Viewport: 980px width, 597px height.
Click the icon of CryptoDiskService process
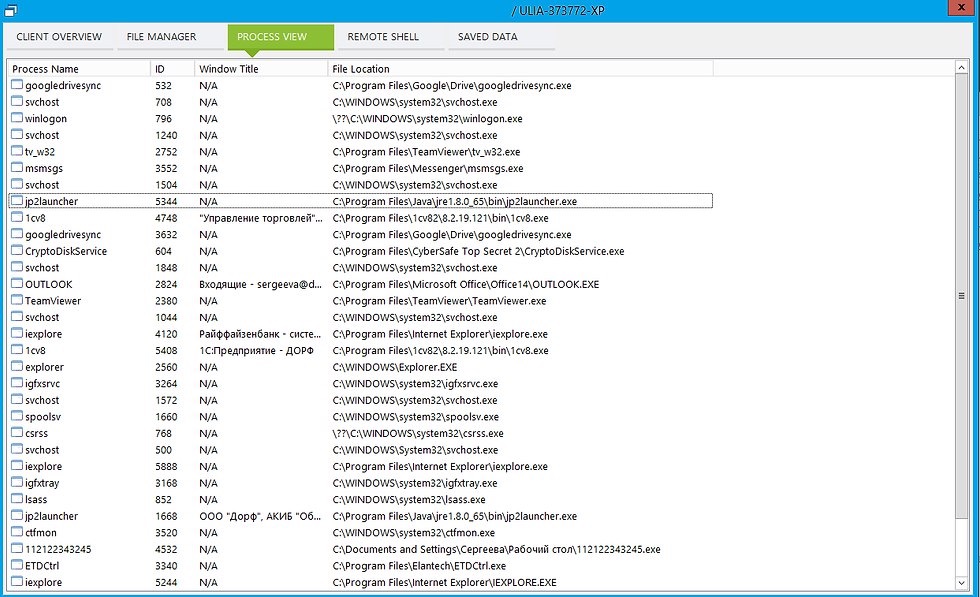[x=17, y=251]
